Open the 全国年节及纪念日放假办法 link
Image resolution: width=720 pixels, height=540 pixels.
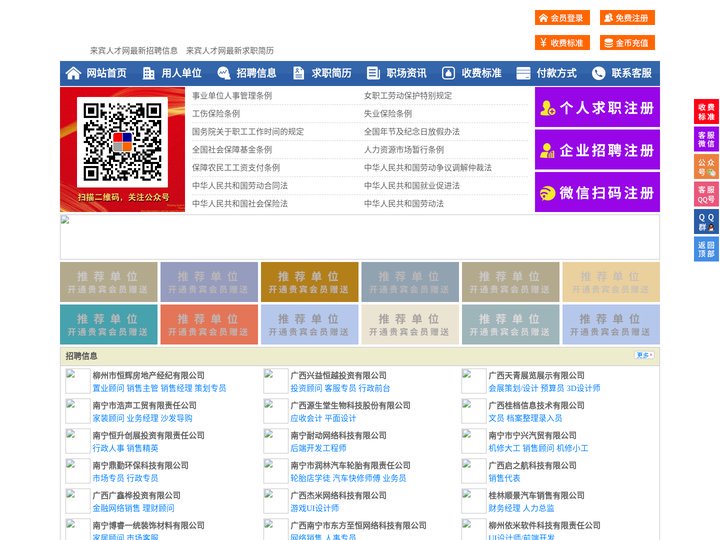point(412,131)
